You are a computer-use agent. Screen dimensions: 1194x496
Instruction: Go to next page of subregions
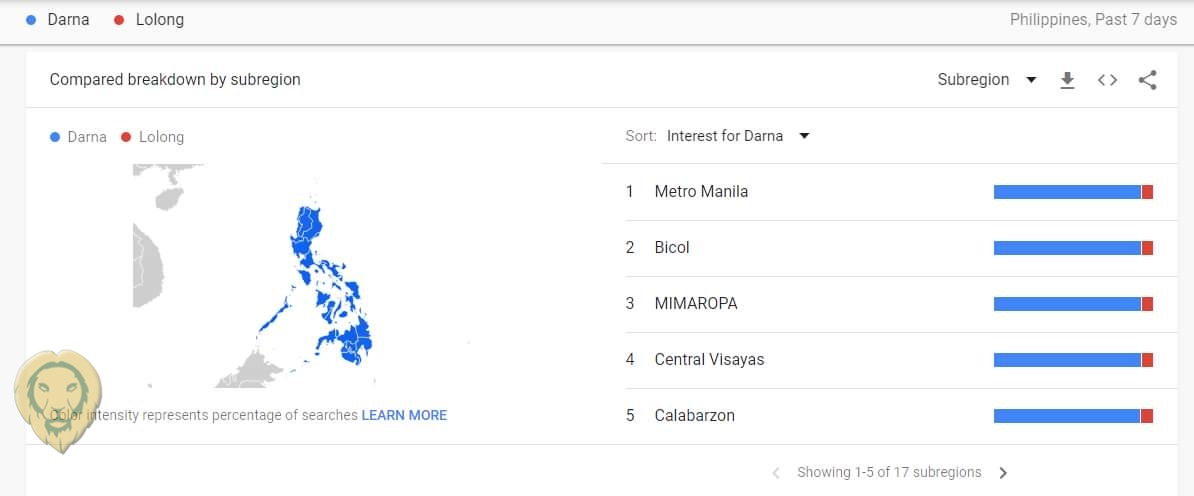[x=1004, y=472]
